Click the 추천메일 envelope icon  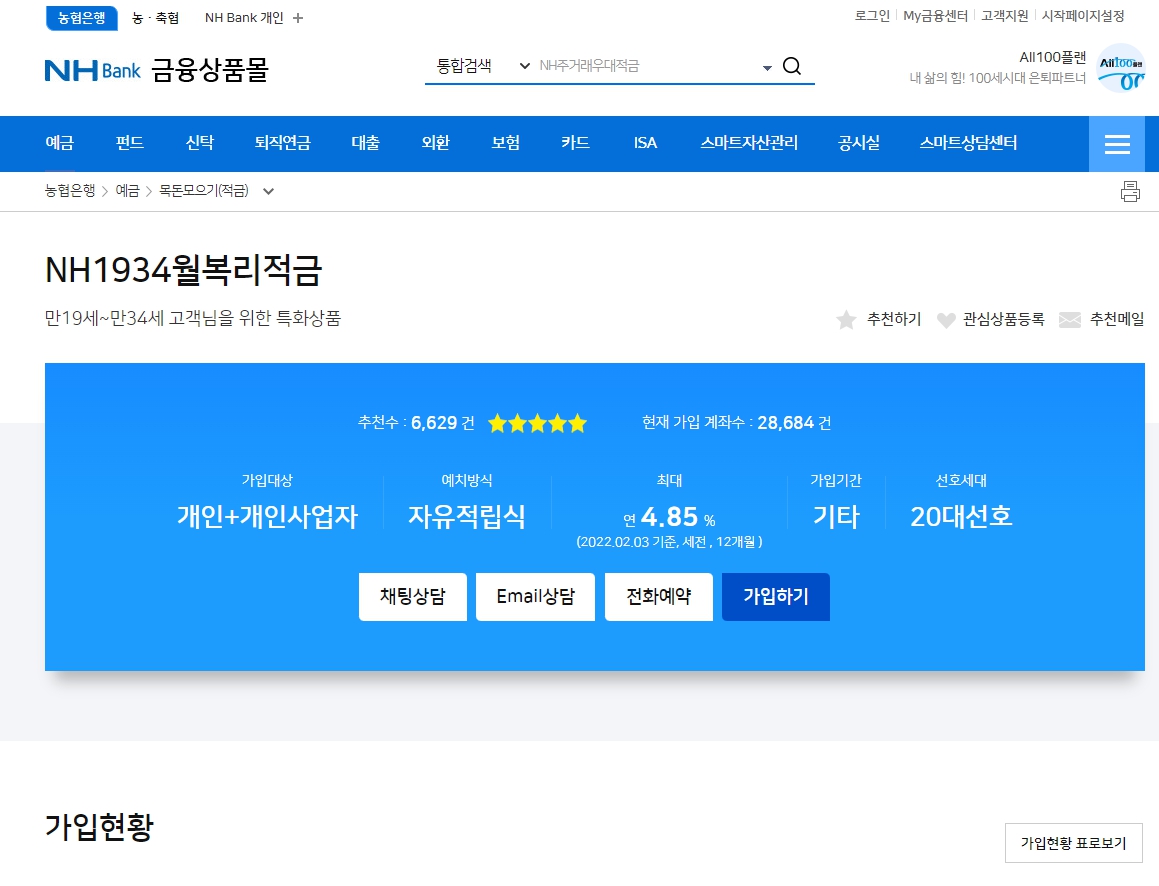tap(1070, 319)
